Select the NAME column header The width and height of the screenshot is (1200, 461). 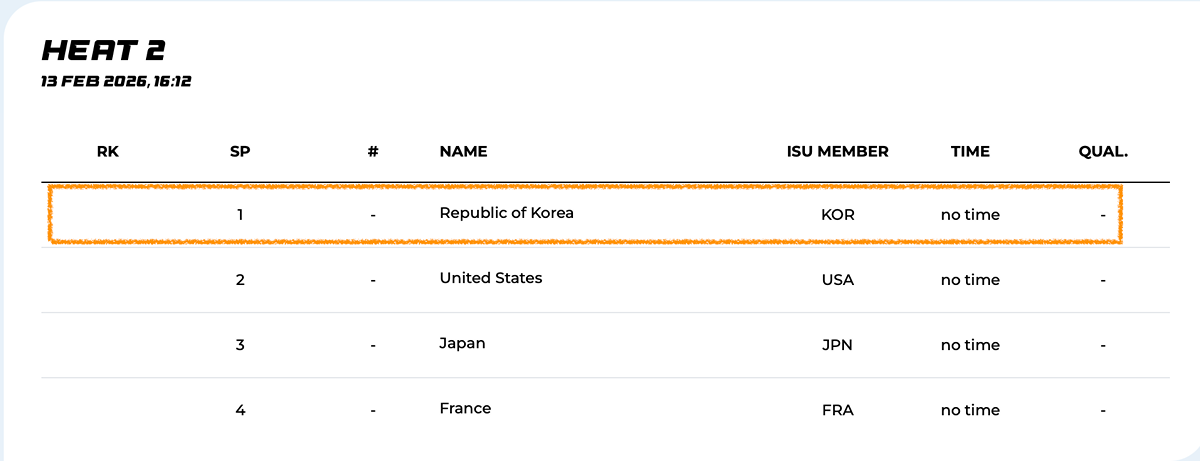(x=463, y=152)
